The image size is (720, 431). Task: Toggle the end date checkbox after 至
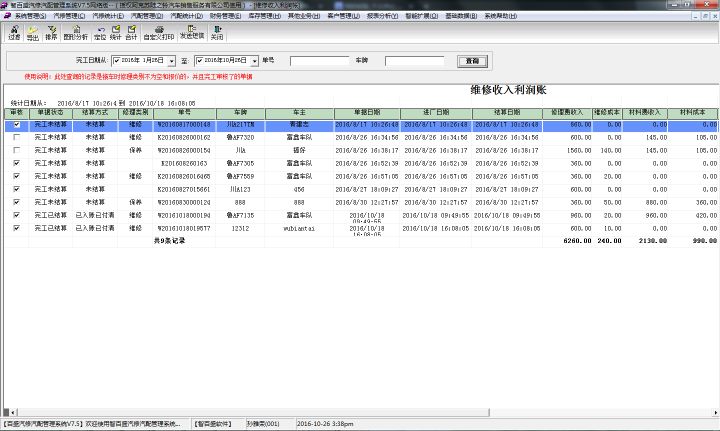(200, 61)
